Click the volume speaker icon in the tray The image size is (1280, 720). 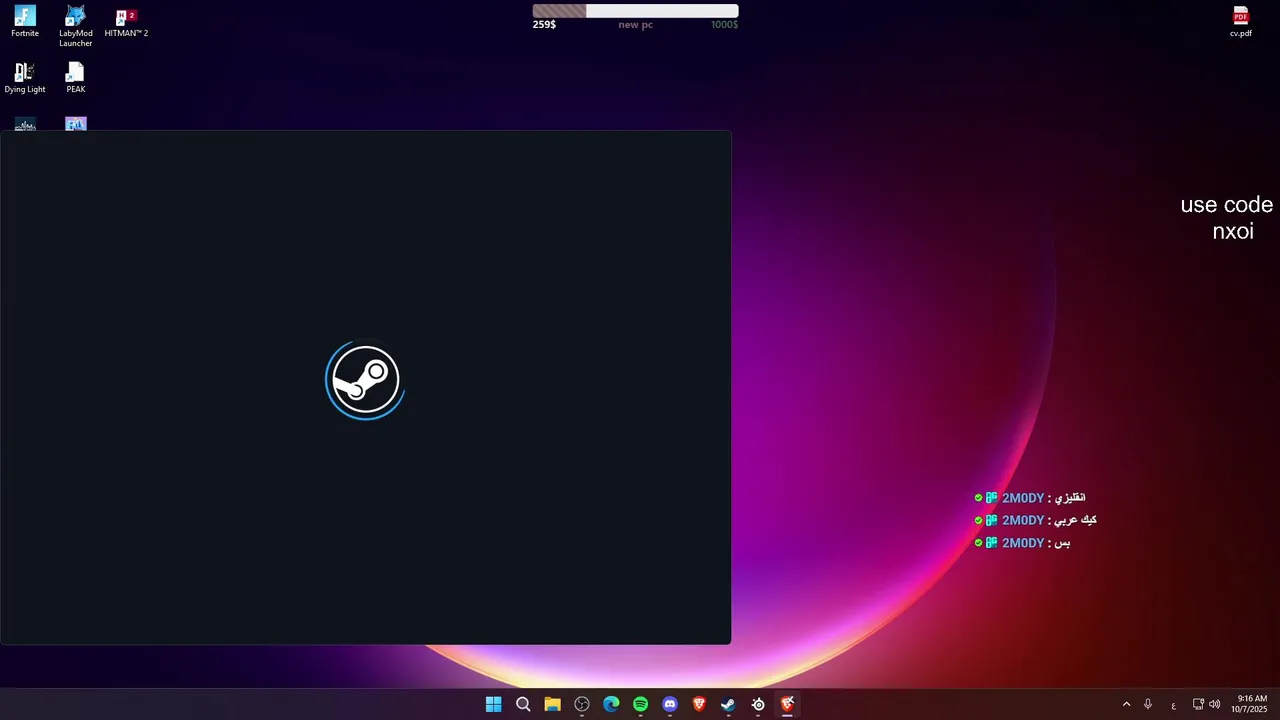point(1215,704)
